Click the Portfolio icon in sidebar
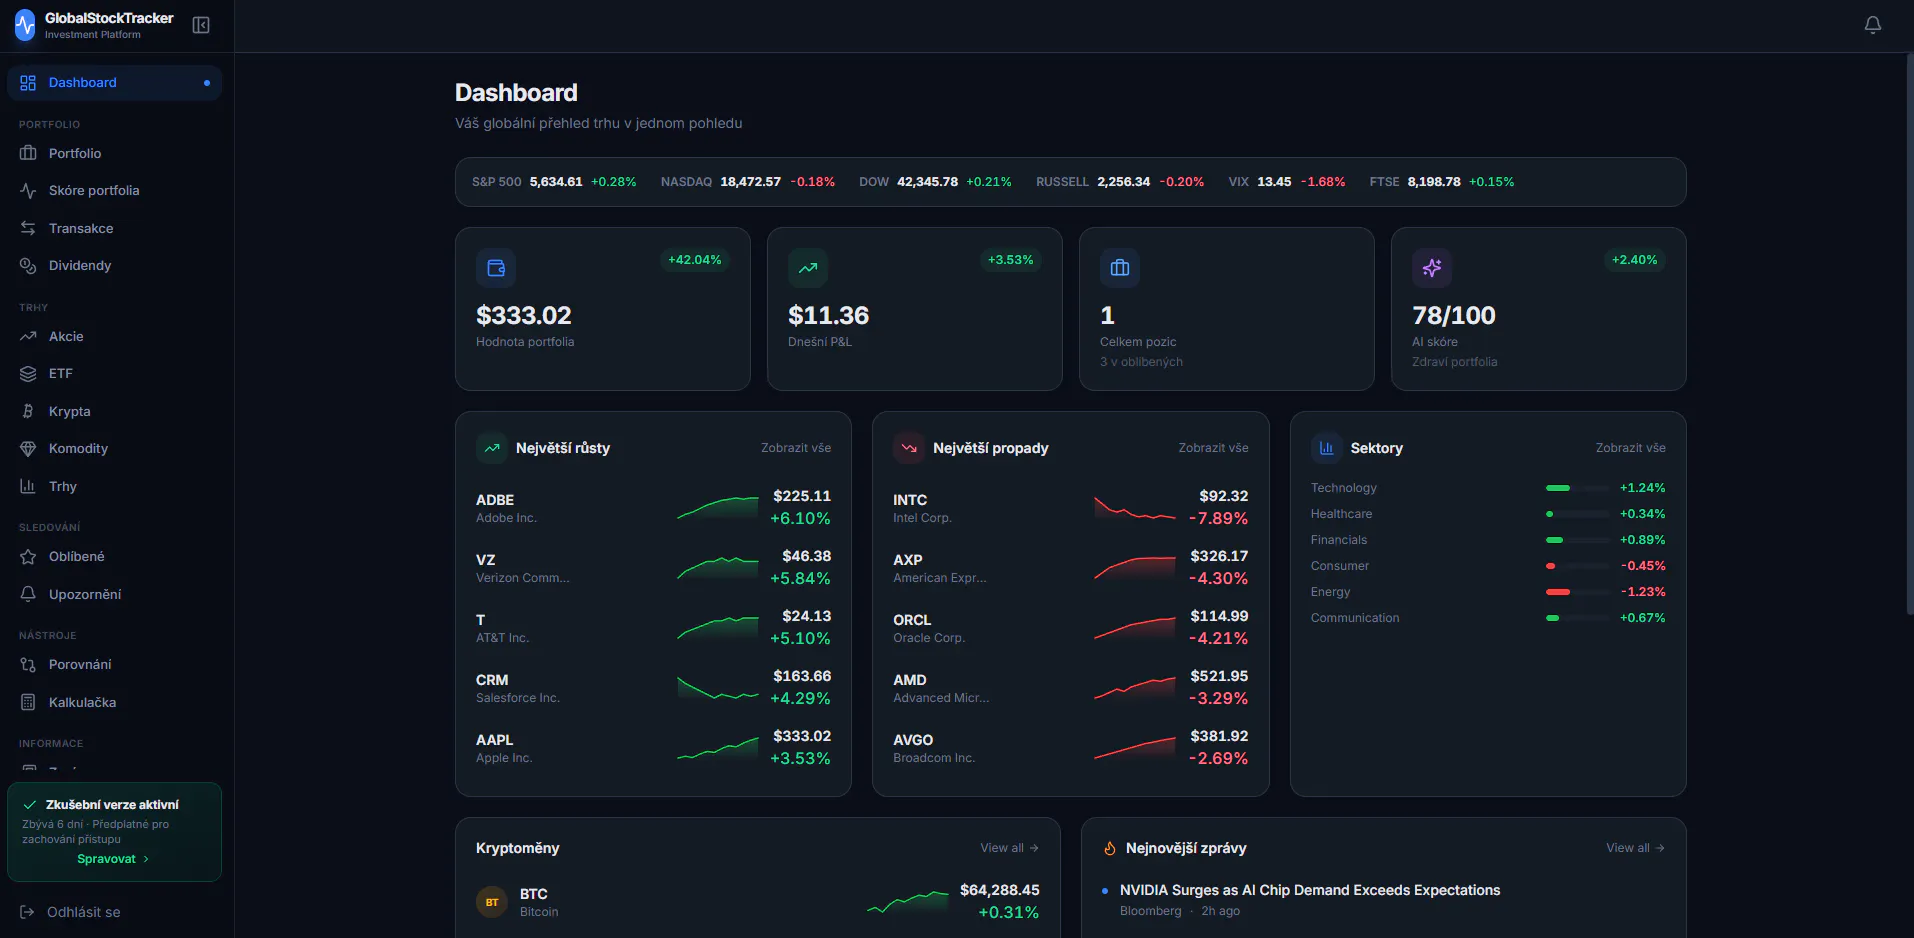1914x938 pixels. pyautogui.click(x=28, y=153)
